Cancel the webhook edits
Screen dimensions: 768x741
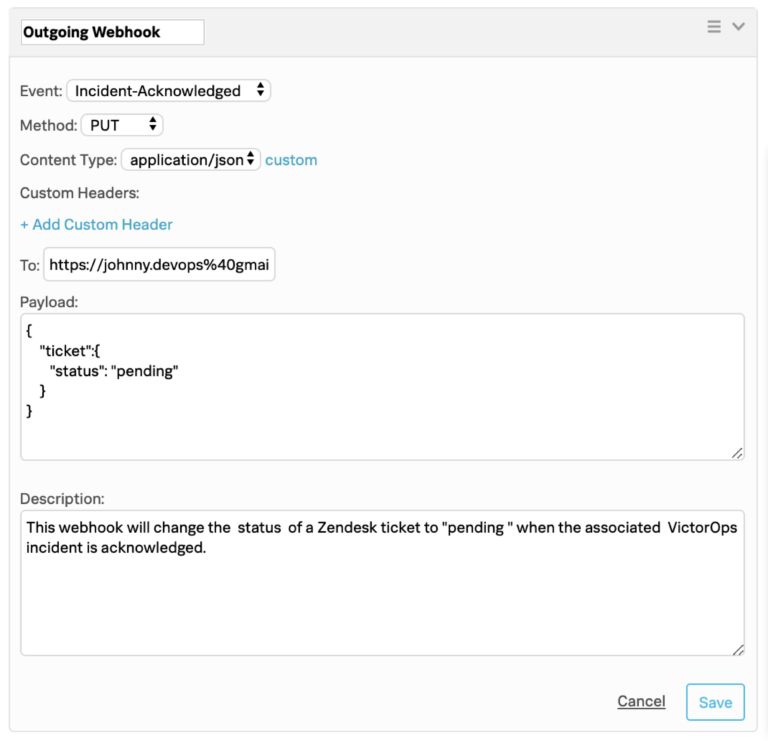[641, 701]
